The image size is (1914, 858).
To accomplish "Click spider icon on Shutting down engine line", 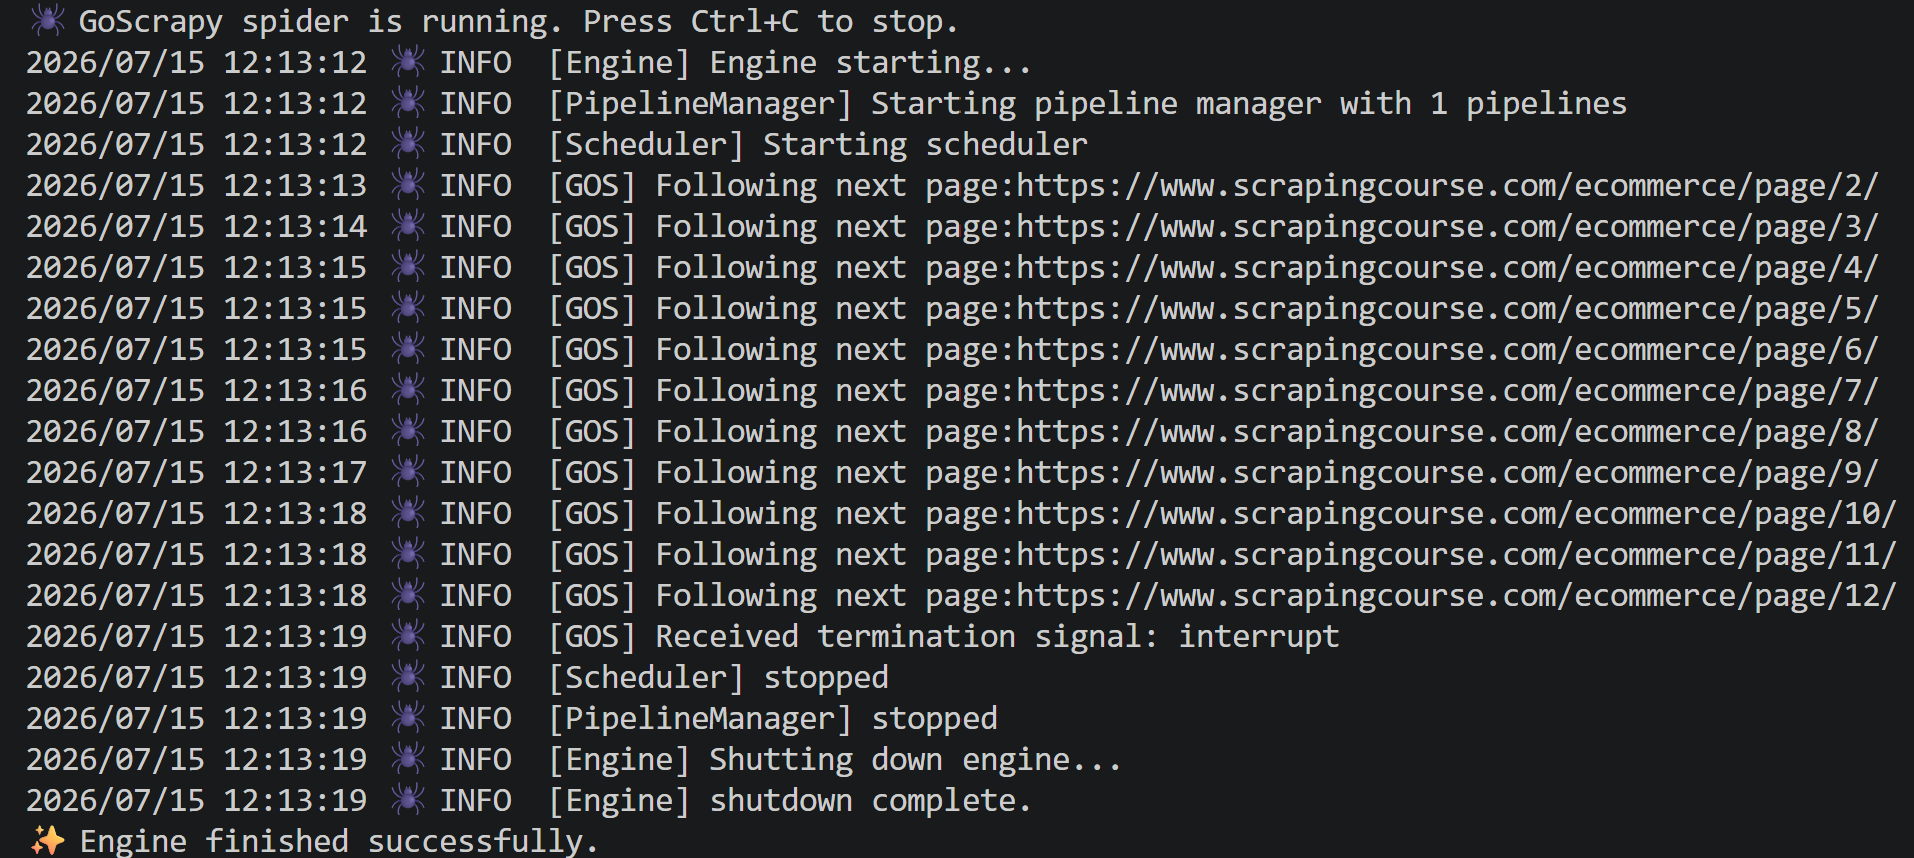I will pos(406,759).
